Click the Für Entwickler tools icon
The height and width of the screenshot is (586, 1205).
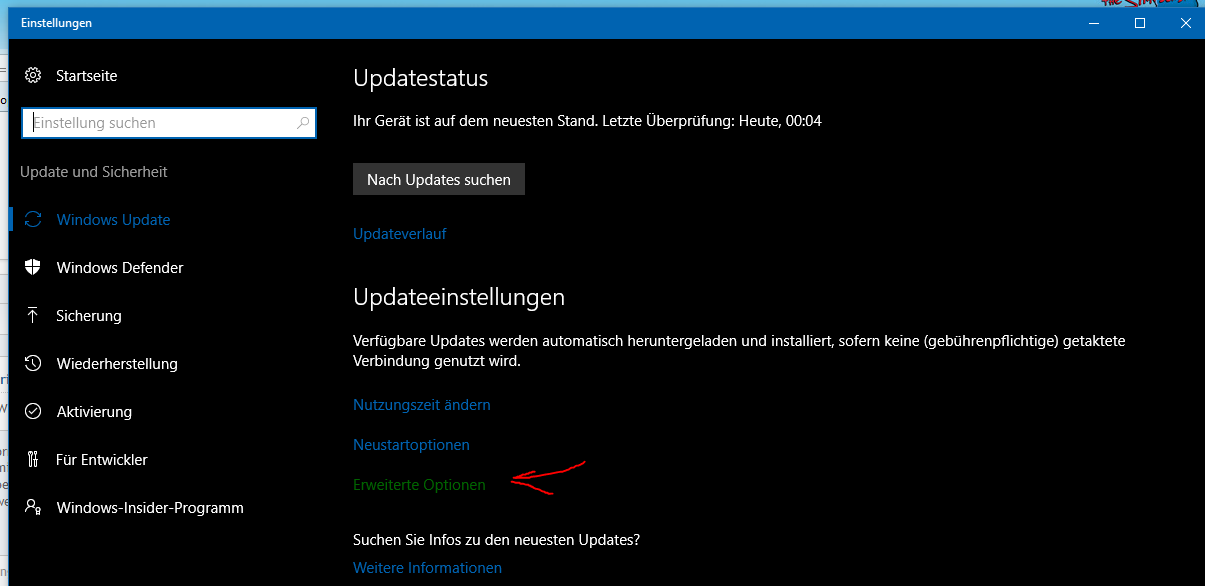(x=33, y=459)
